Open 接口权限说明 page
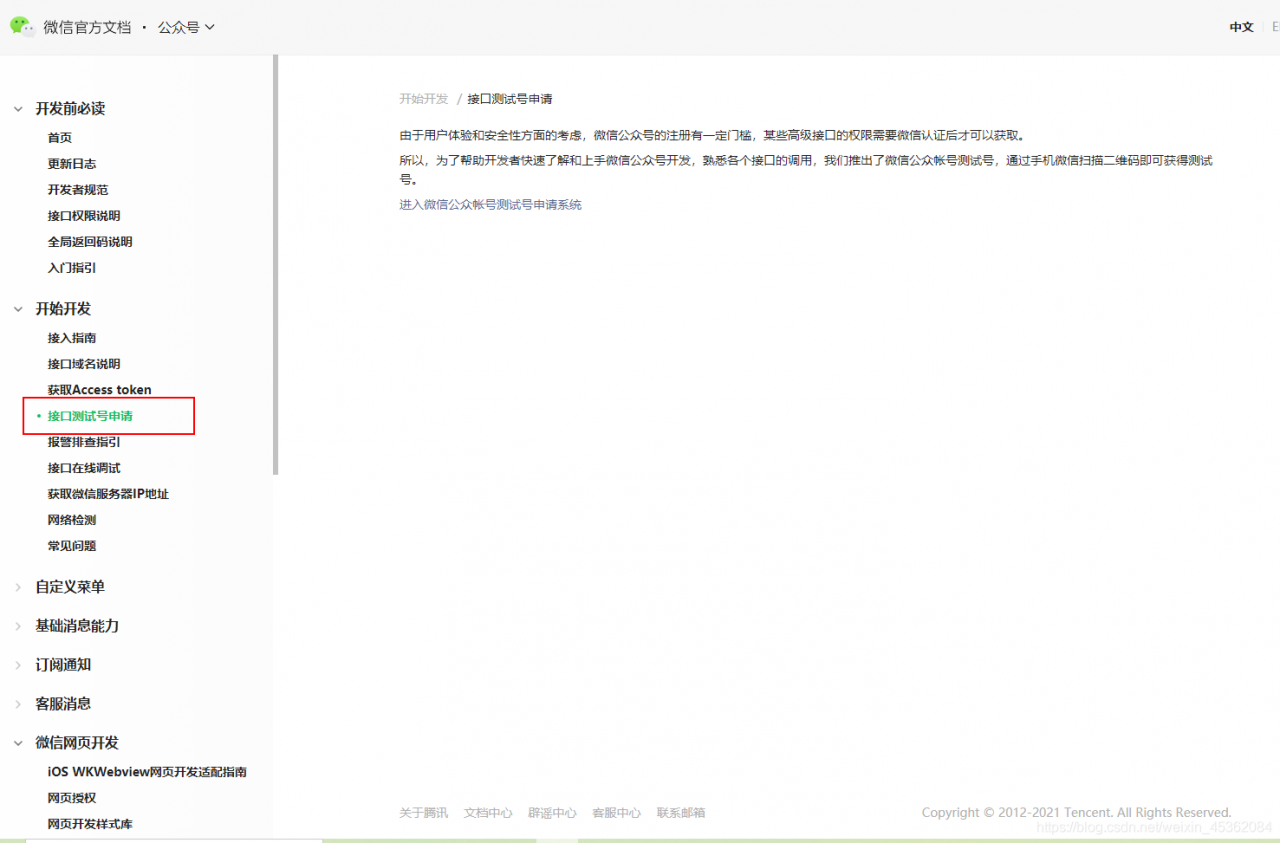The width and height of the screenshot is (1280, 843). pos(84,216)
